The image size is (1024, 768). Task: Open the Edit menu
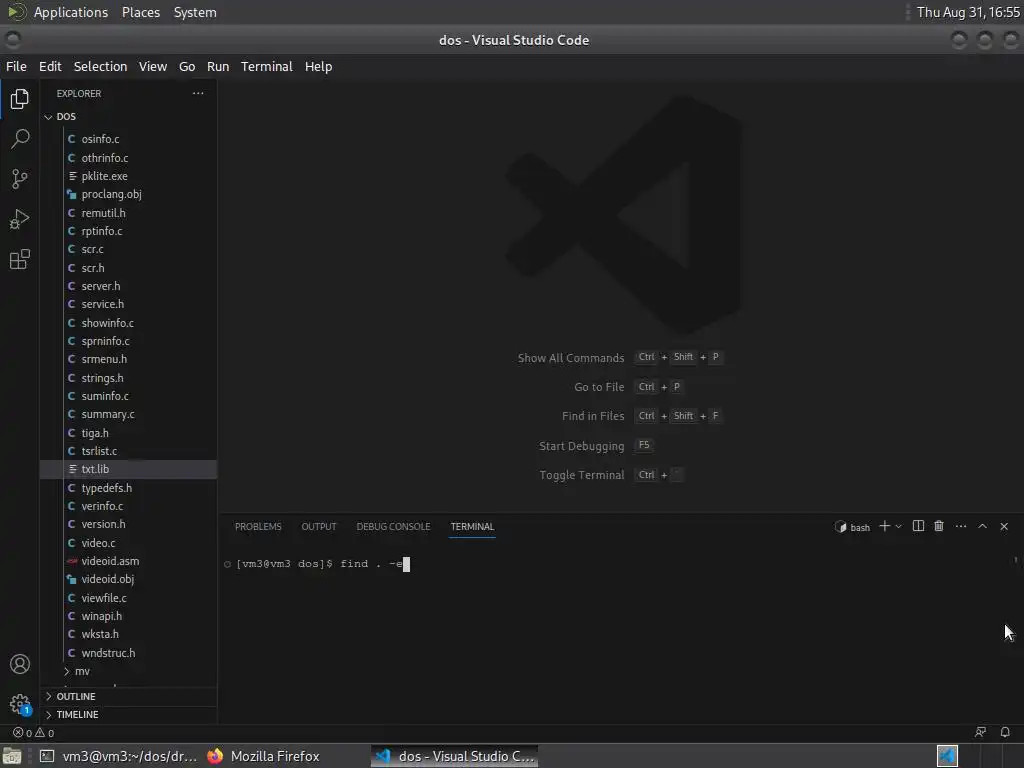coord(50,67)
